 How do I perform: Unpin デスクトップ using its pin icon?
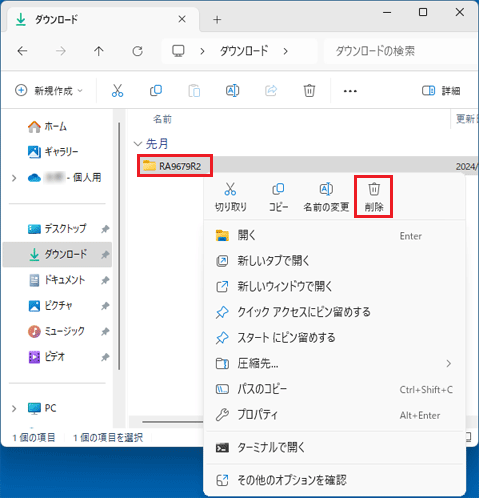coord(105,229)
